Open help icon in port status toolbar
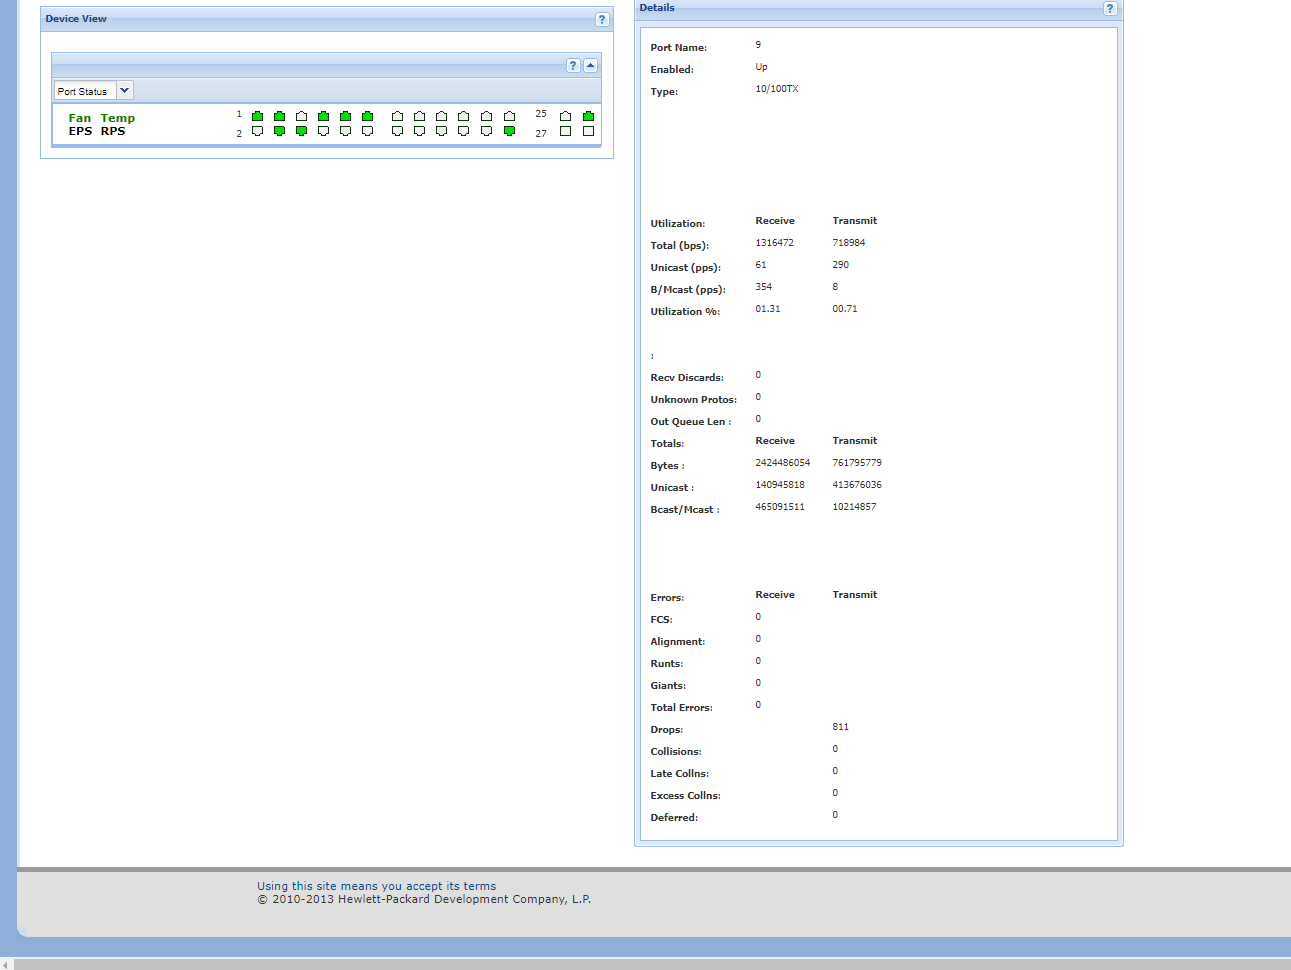 click(573, 65)
